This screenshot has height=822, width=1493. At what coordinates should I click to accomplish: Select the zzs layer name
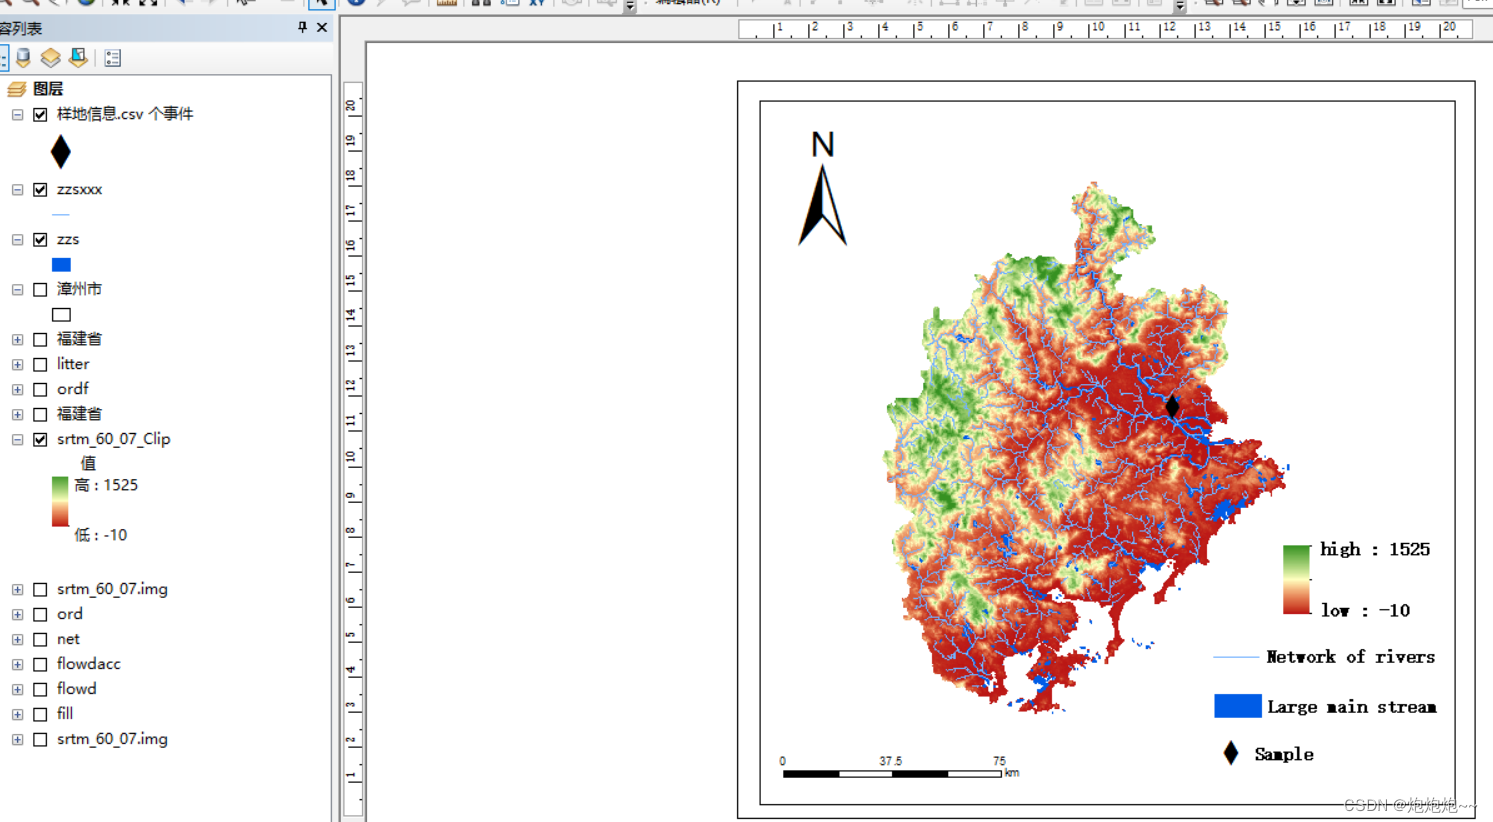pos(68,239)
